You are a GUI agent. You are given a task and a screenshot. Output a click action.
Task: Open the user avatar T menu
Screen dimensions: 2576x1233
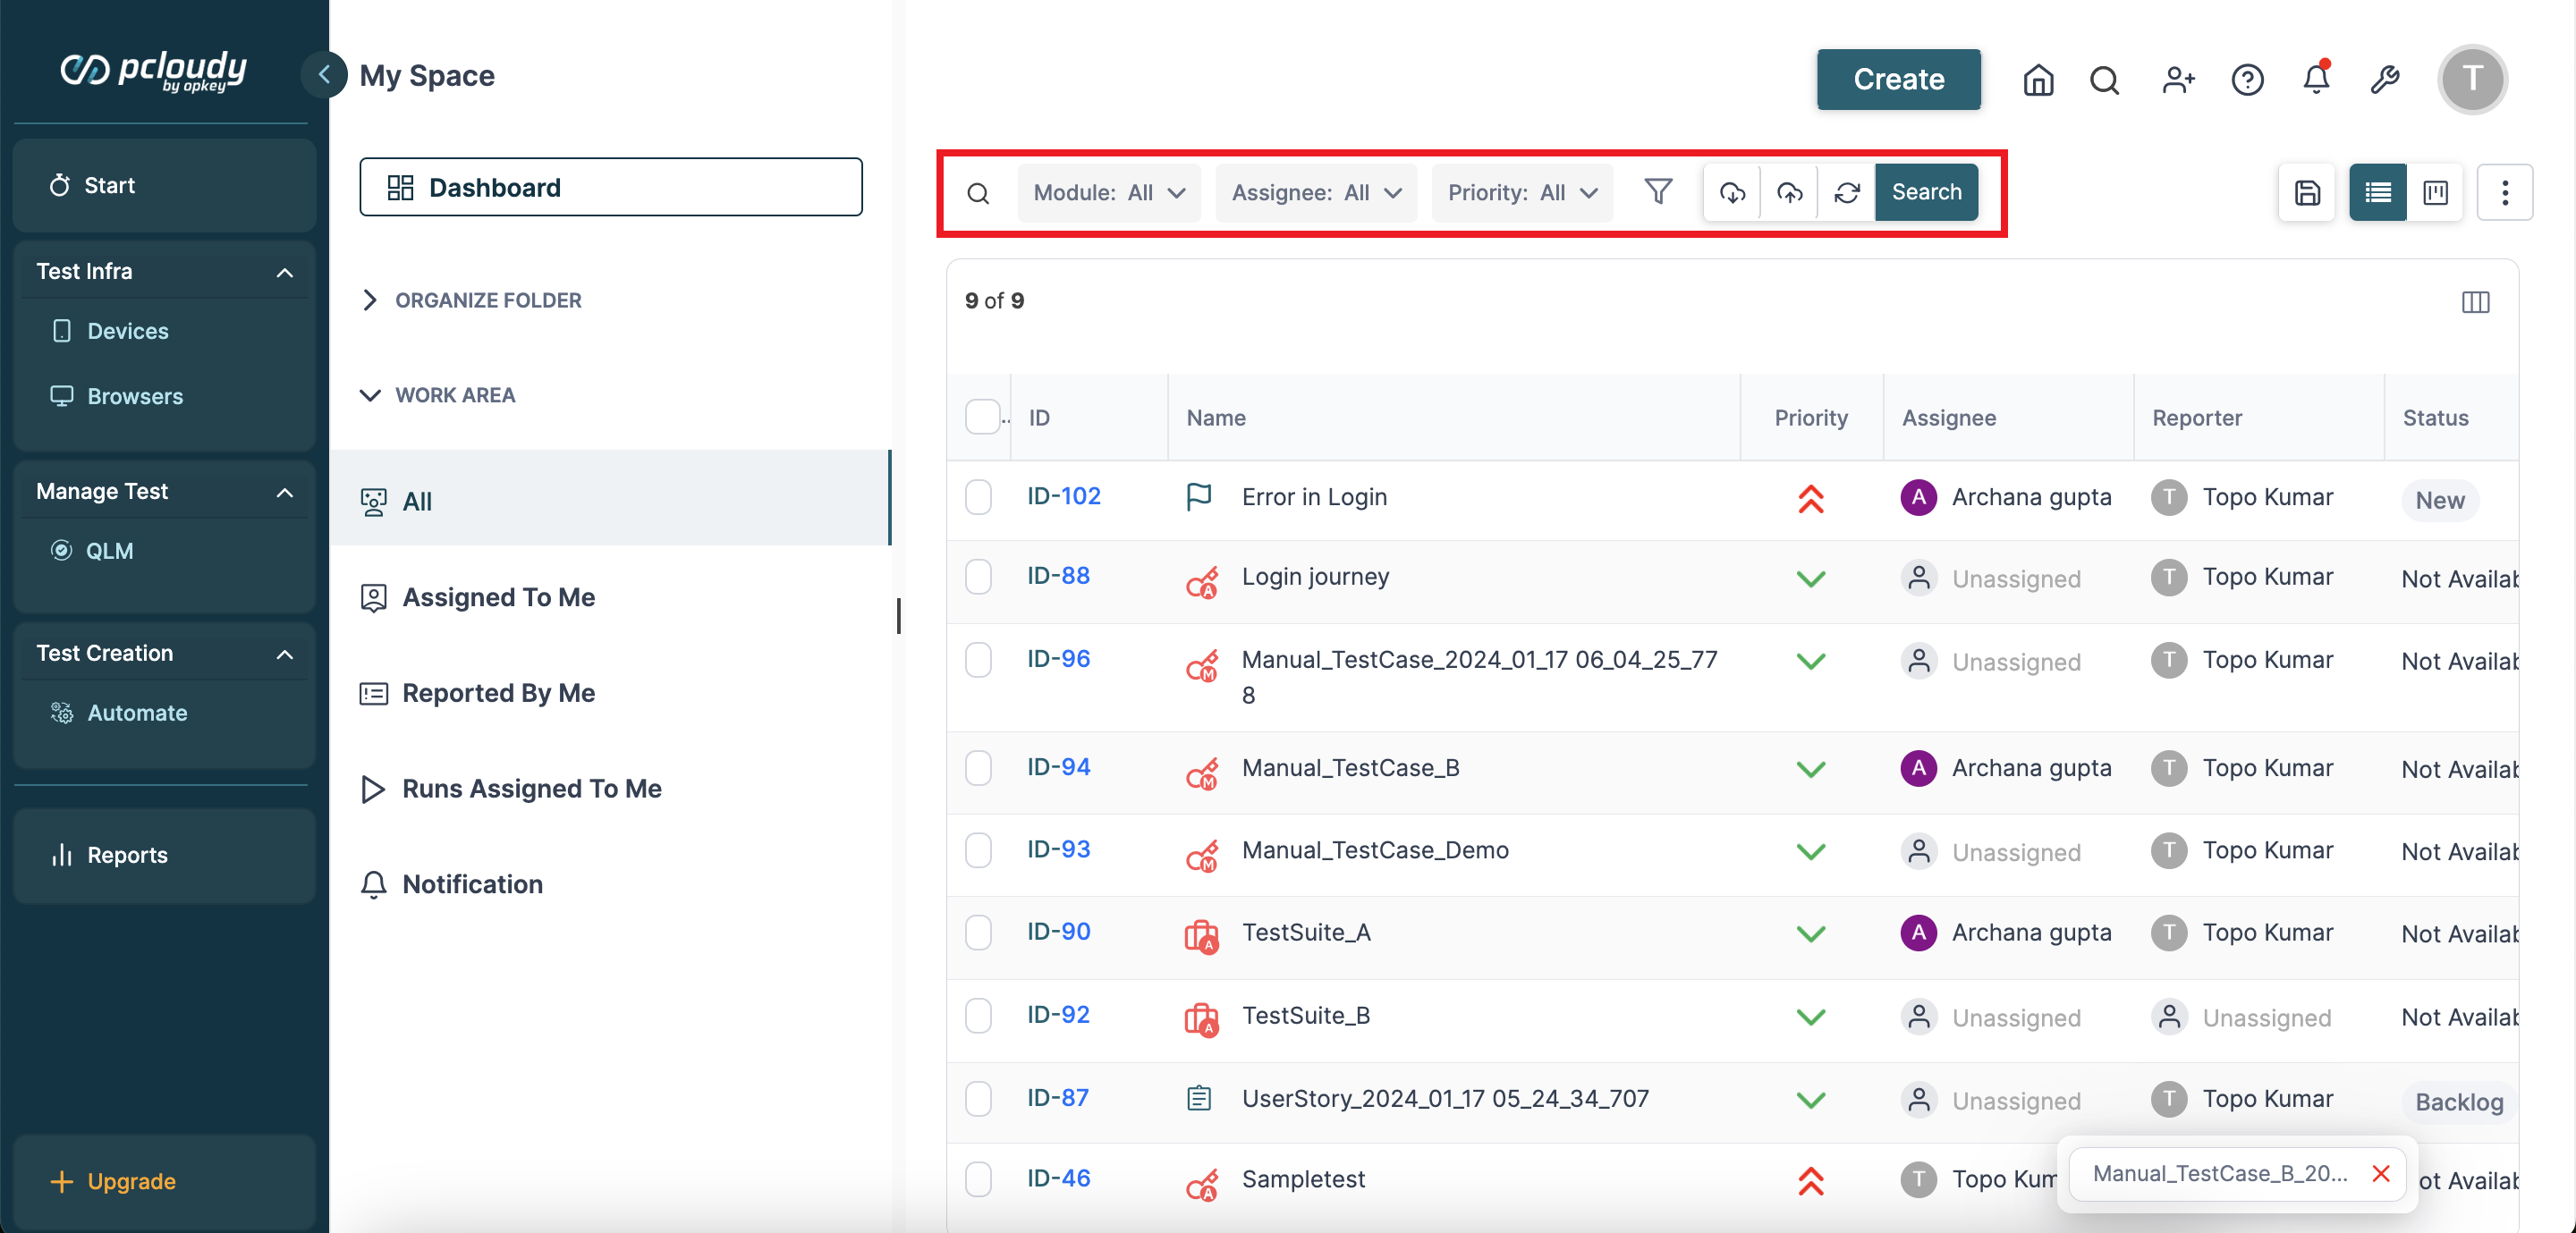coord(2472,79)
